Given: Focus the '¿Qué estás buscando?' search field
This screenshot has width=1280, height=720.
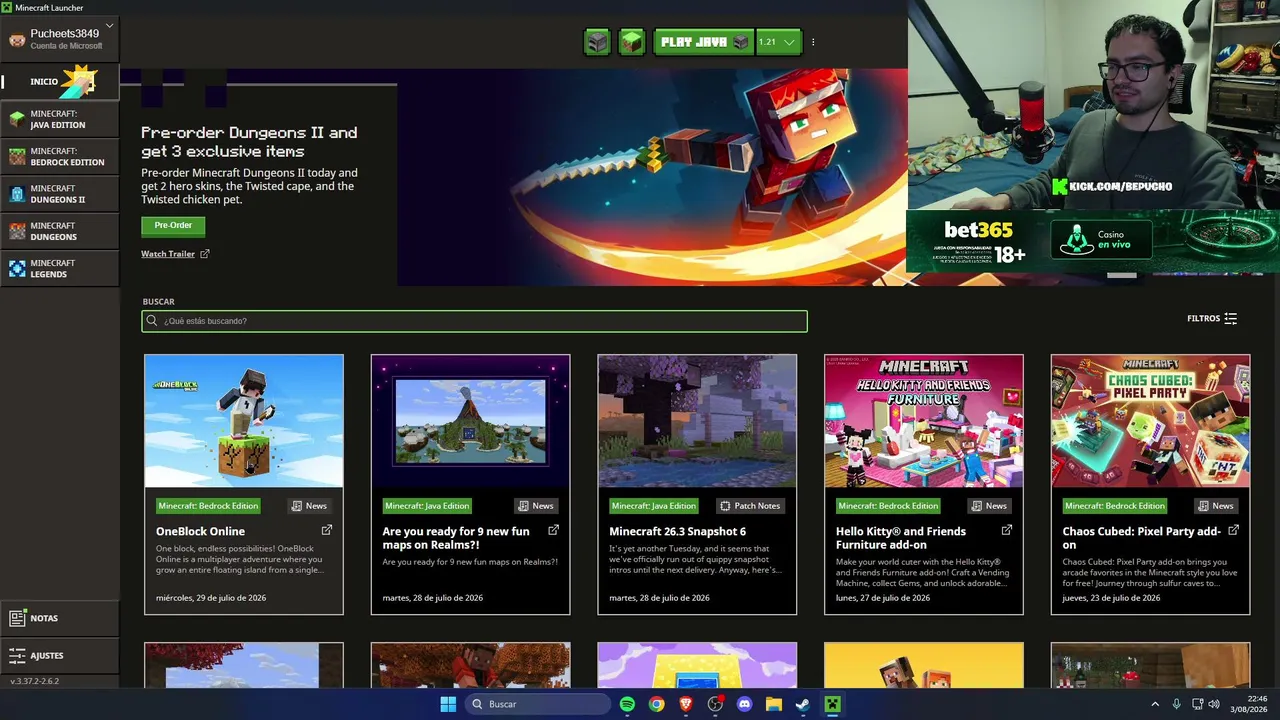Looking at the screenshot, I should click(474, 321).
